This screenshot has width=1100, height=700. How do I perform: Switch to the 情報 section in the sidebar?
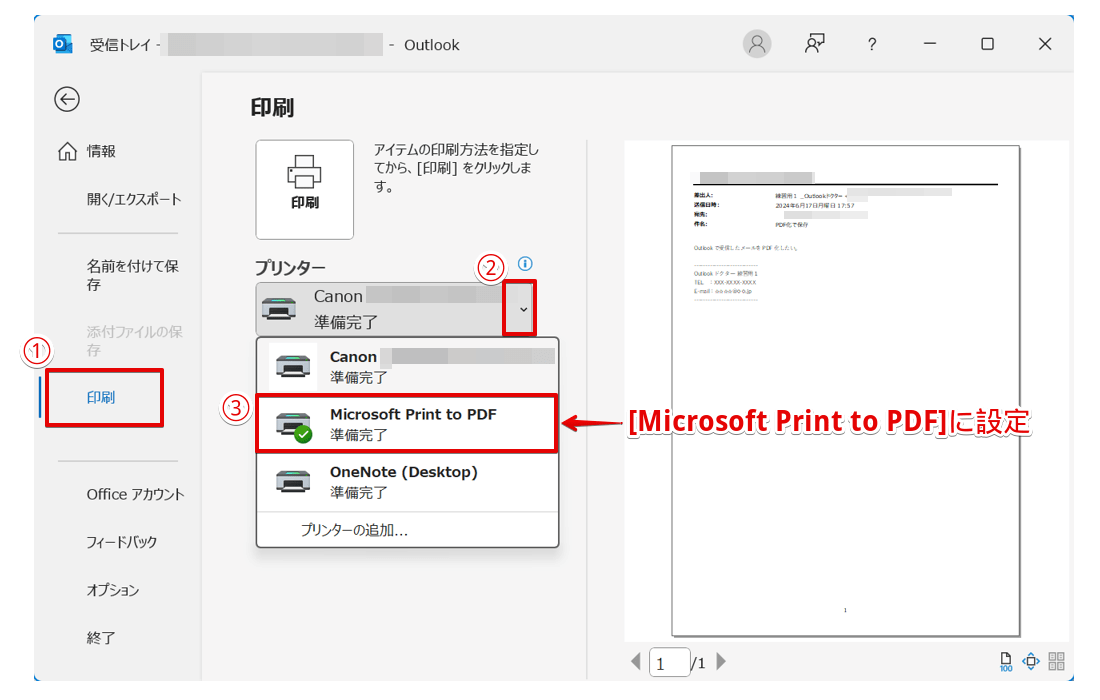coord(100,151)
